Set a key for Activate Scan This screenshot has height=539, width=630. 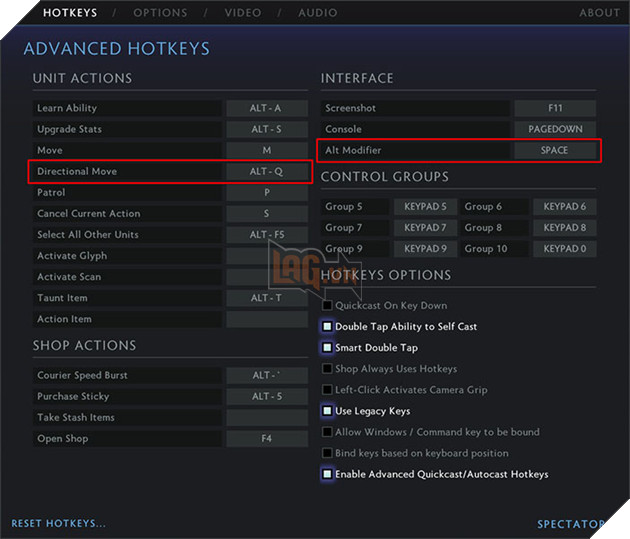pos(267,277)
